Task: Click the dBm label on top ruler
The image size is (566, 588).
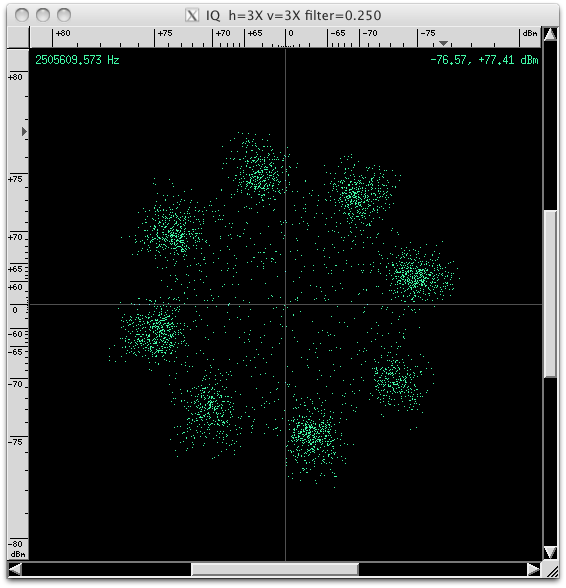Action: pos(530,33)
